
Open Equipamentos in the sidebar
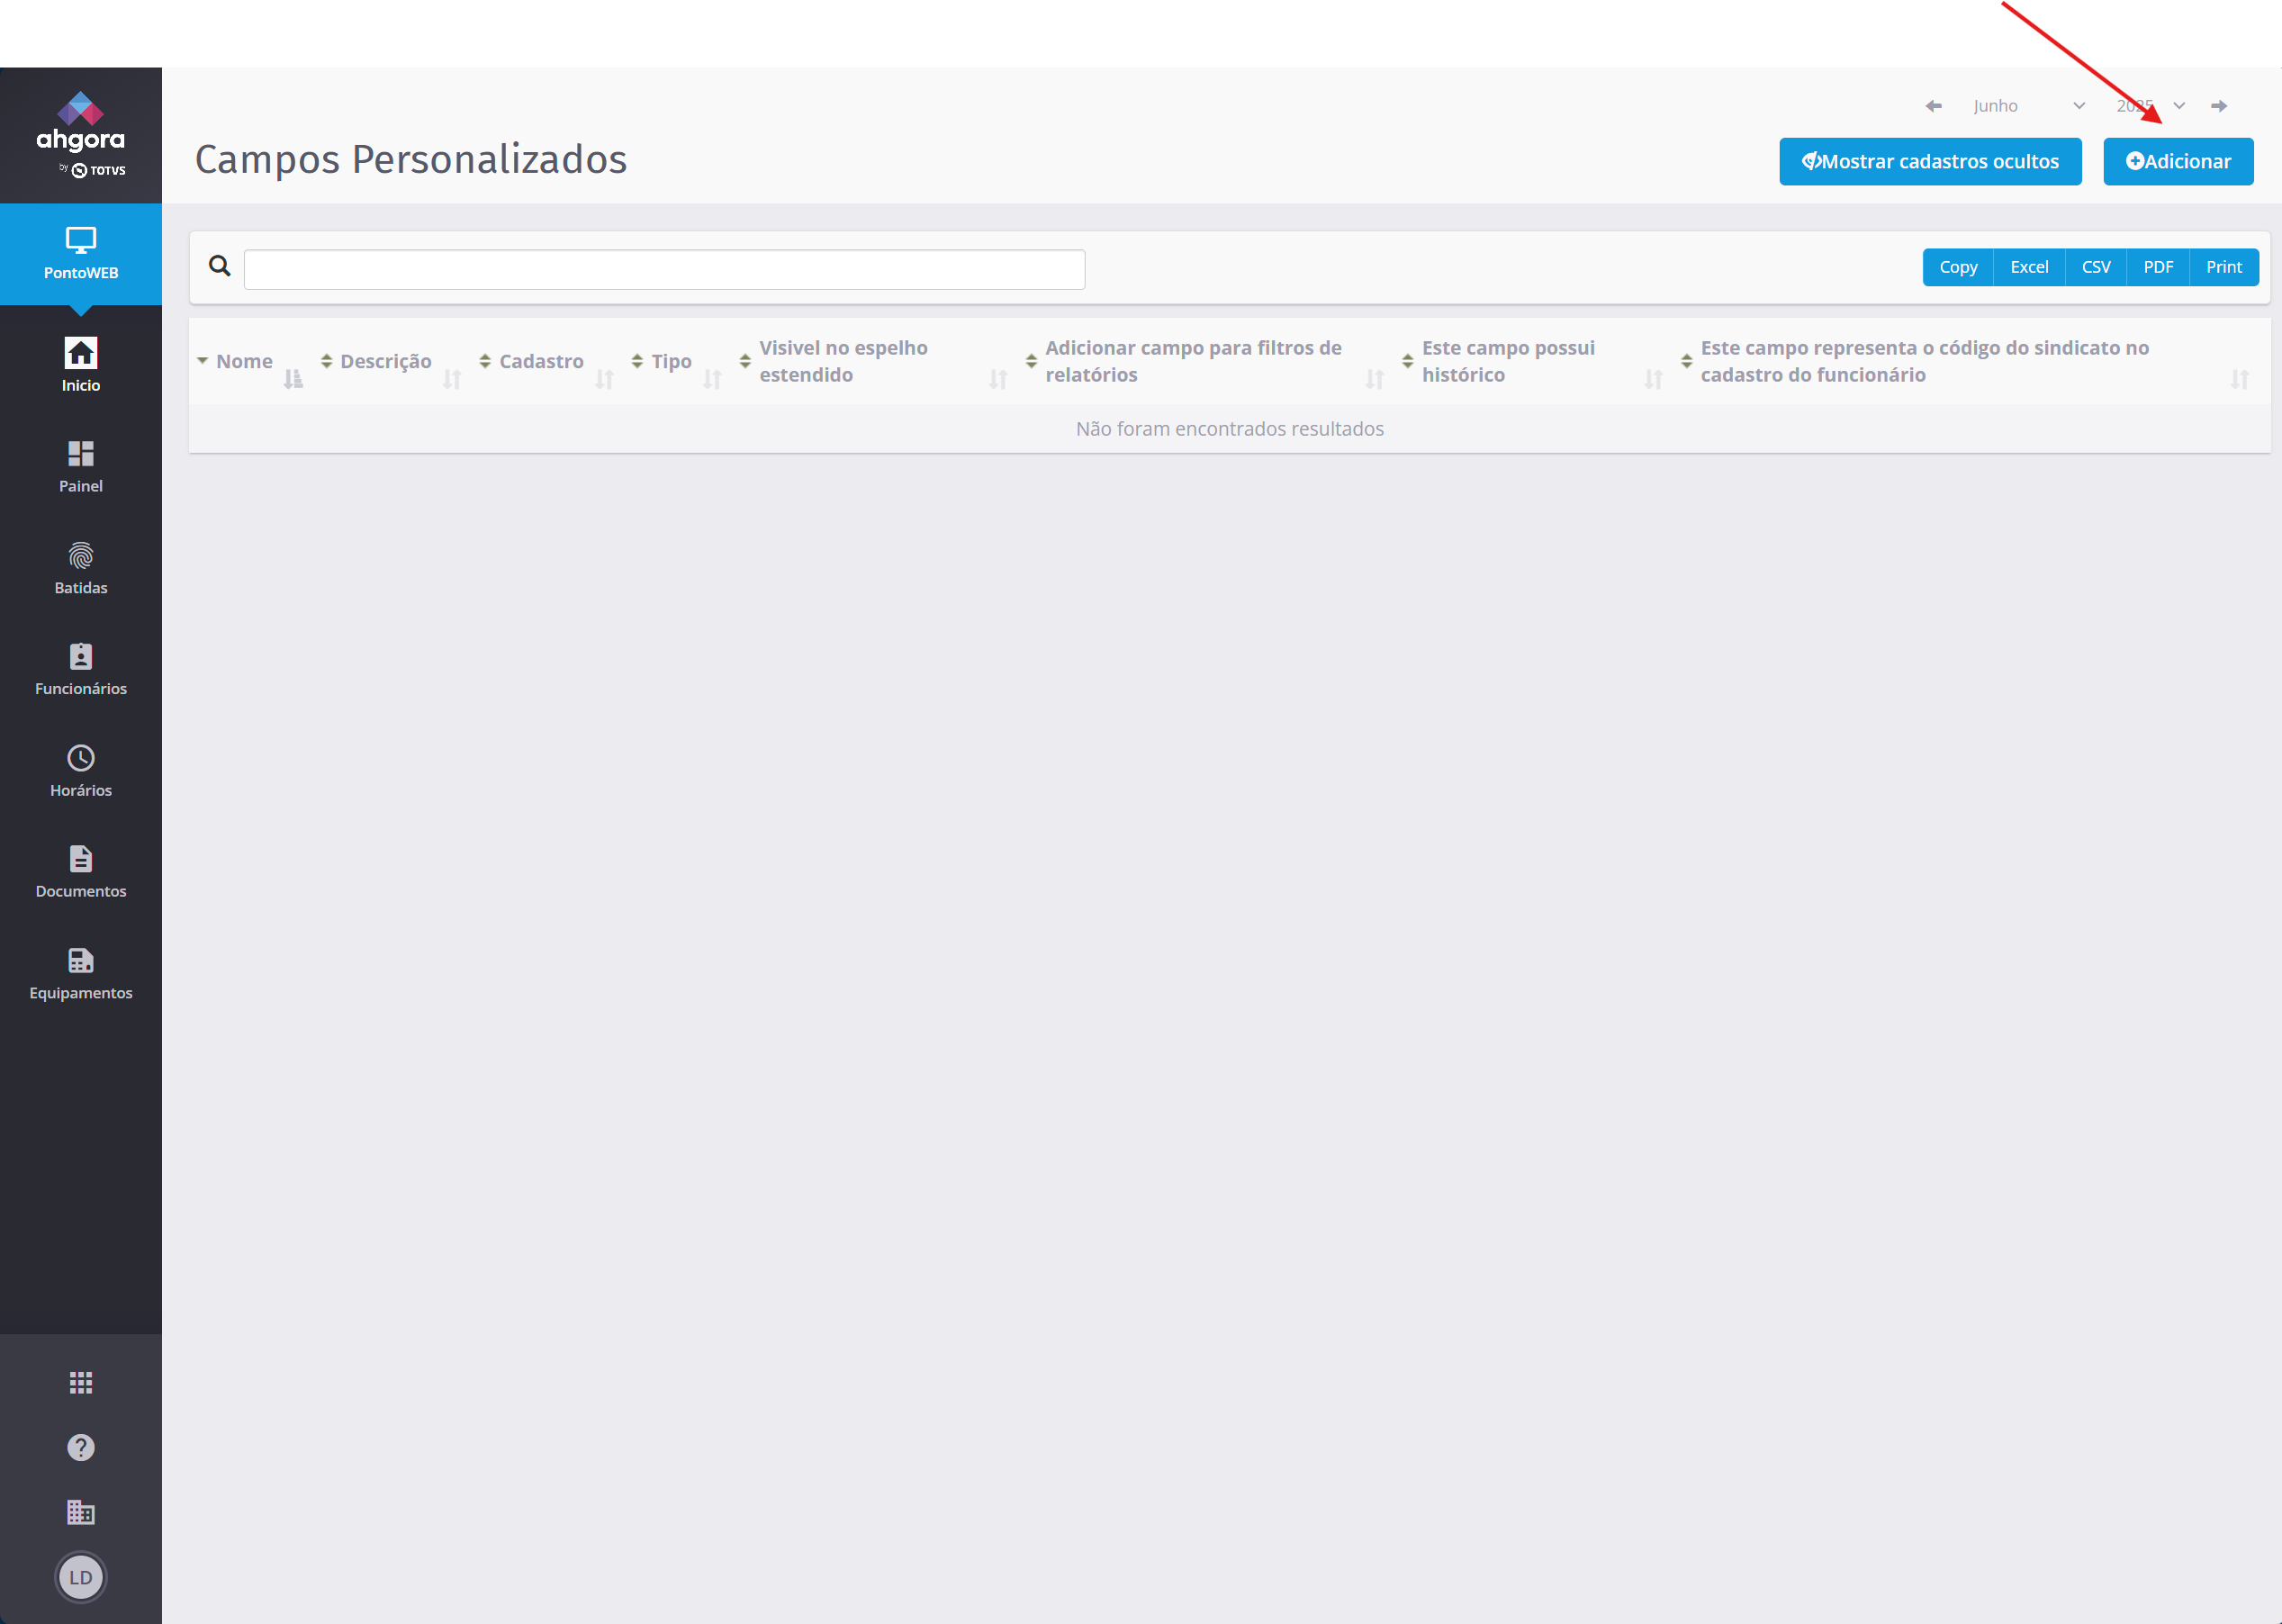pyautogui.click(x=80, y=973)
